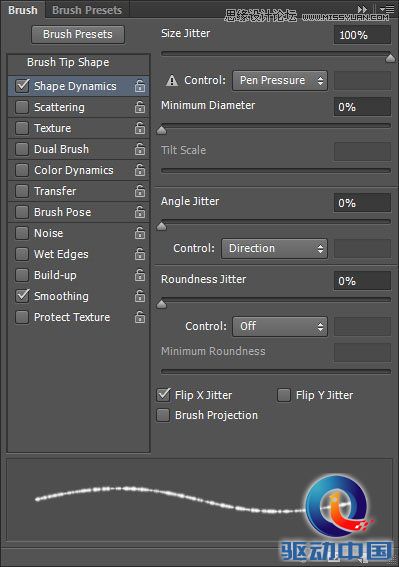Open Size Jitter Control dropdown (Pen Pressure)

(x=280, y=80)
